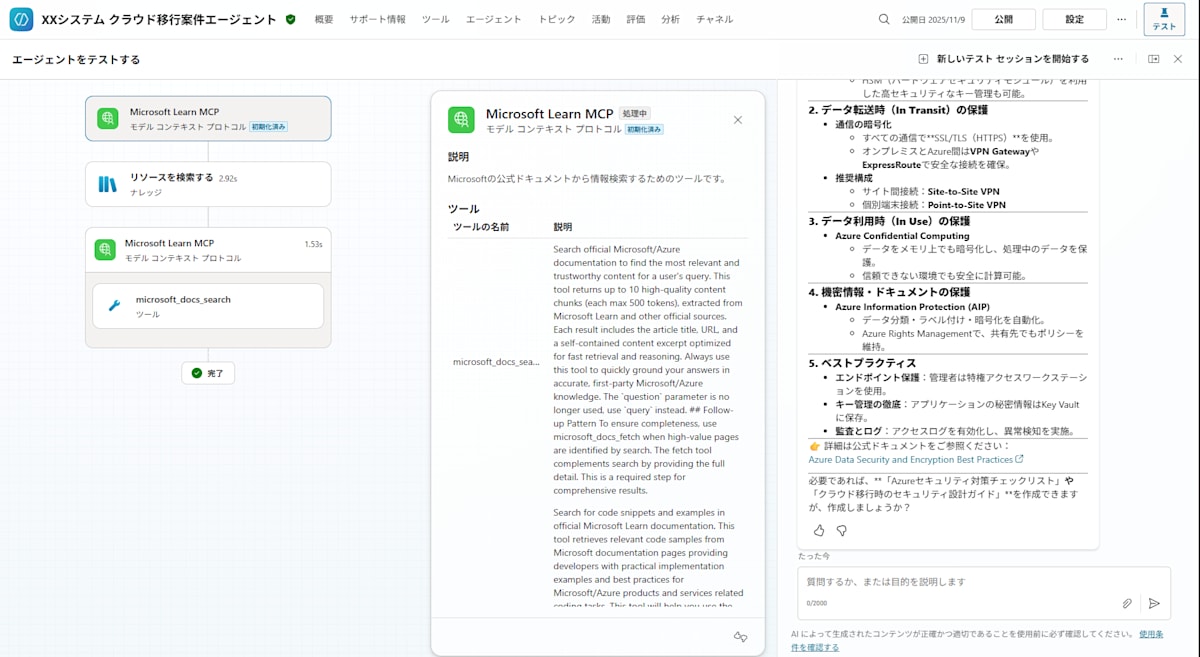This screenshot has height=657, width=1200.
Task: Click the 2.92s duration on リソースを検索する
Action: click(228, 178)
